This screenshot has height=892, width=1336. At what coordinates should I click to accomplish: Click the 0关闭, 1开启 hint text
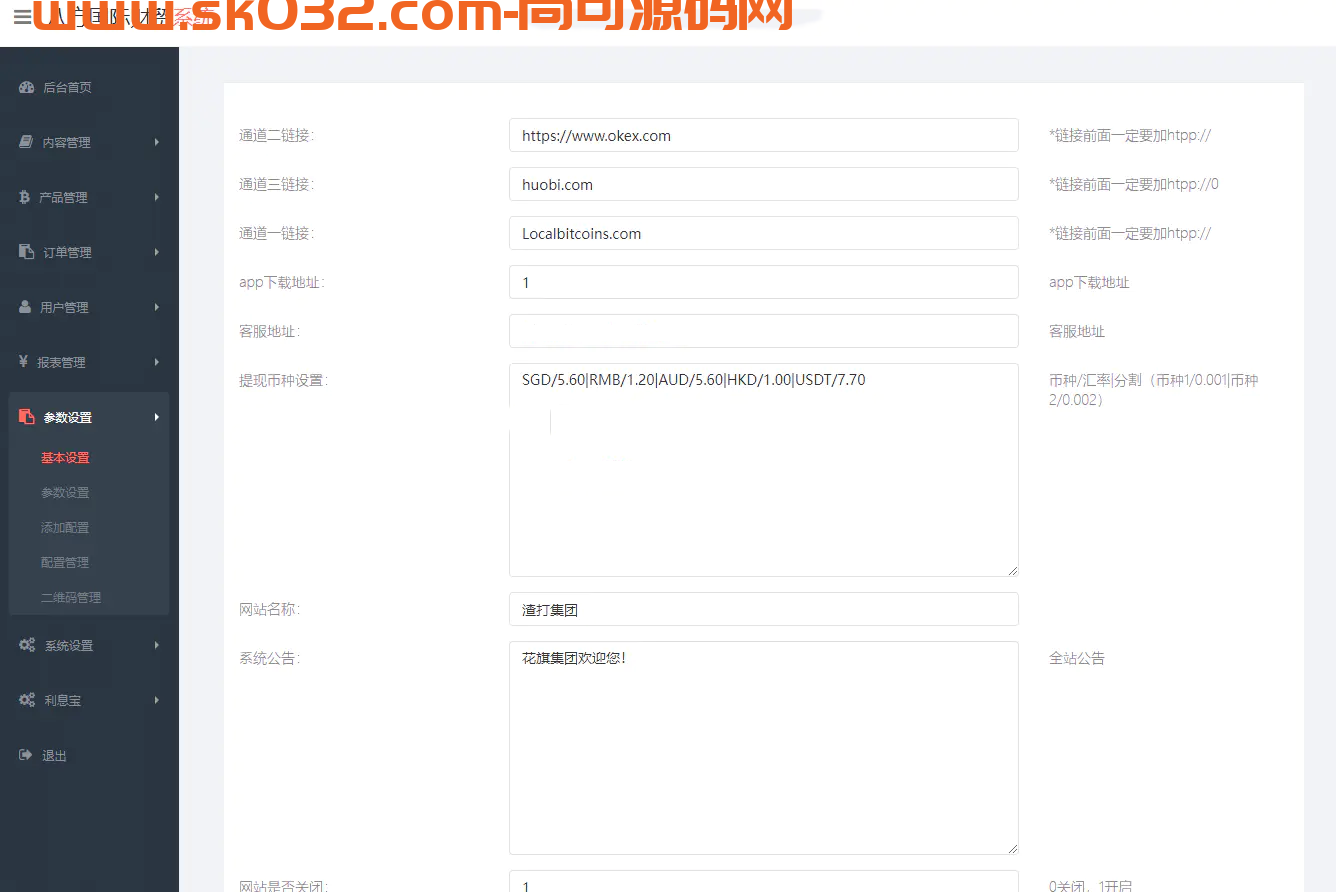[x=1091, y=886]
